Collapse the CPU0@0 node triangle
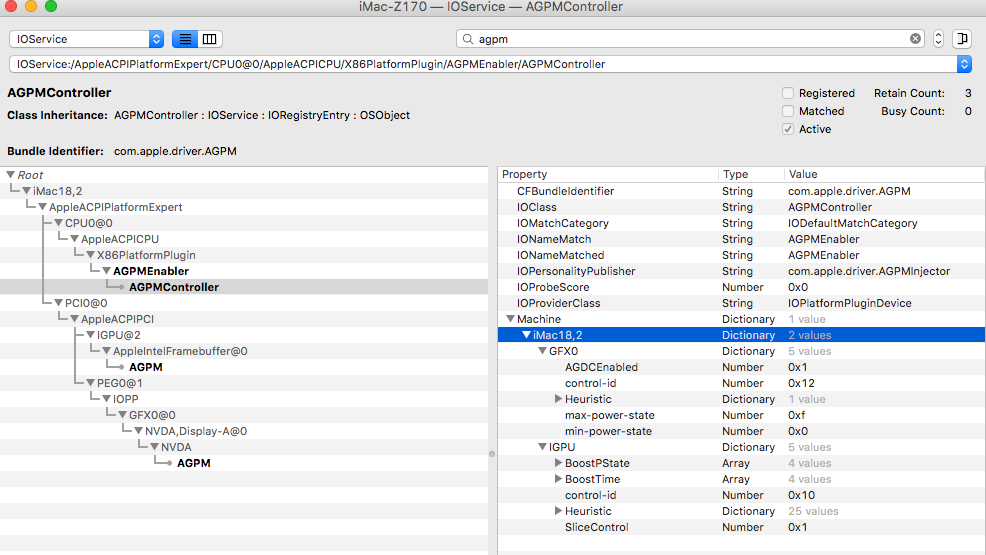Image resolution: width=986 pixels, height=555 pixels. 58,223
